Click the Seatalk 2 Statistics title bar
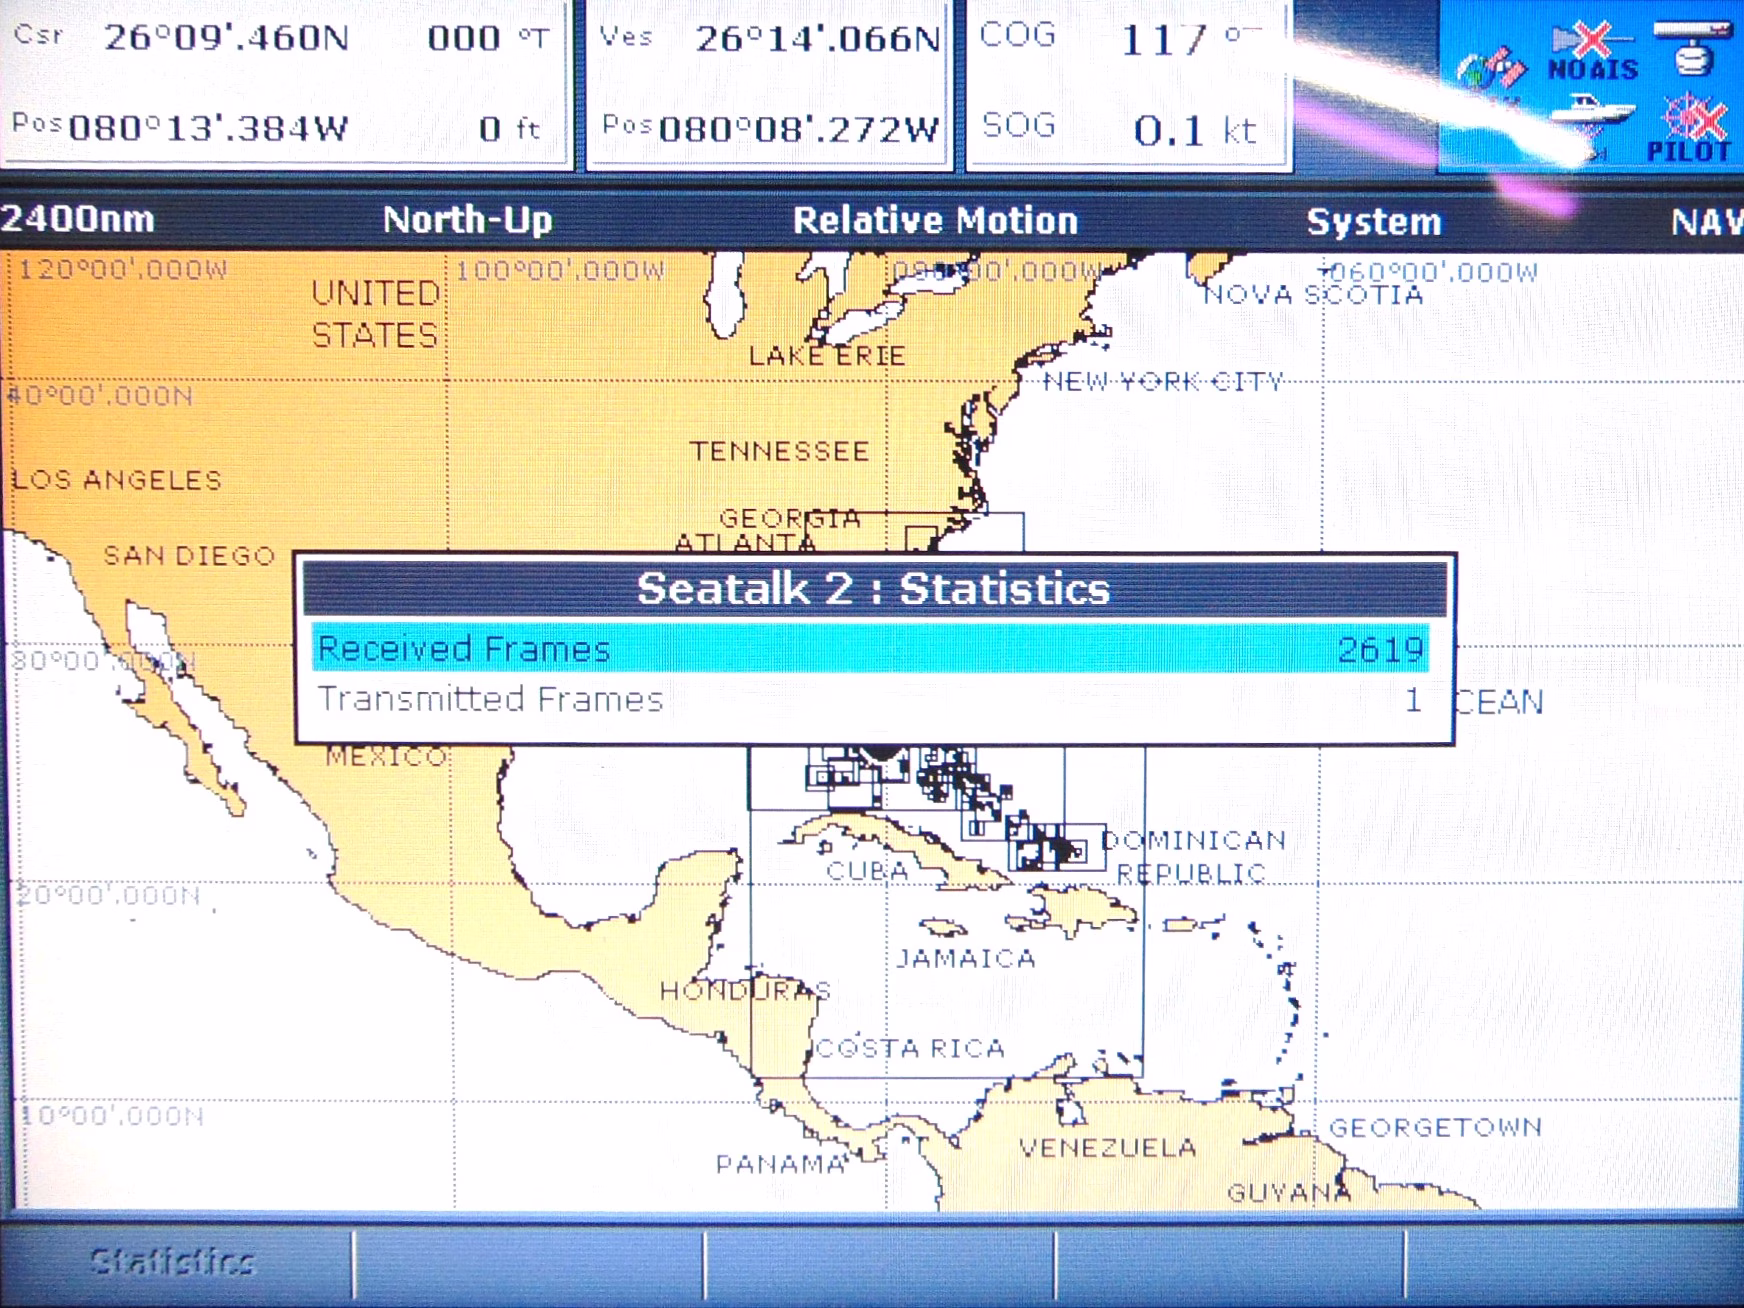 tap(875, 589)
